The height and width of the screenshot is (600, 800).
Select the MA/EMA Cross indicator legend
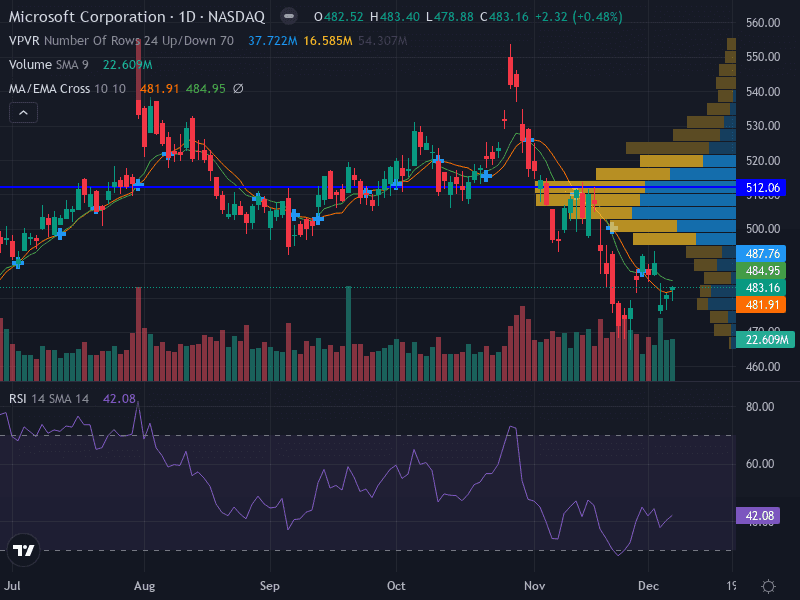pos(67,89)
